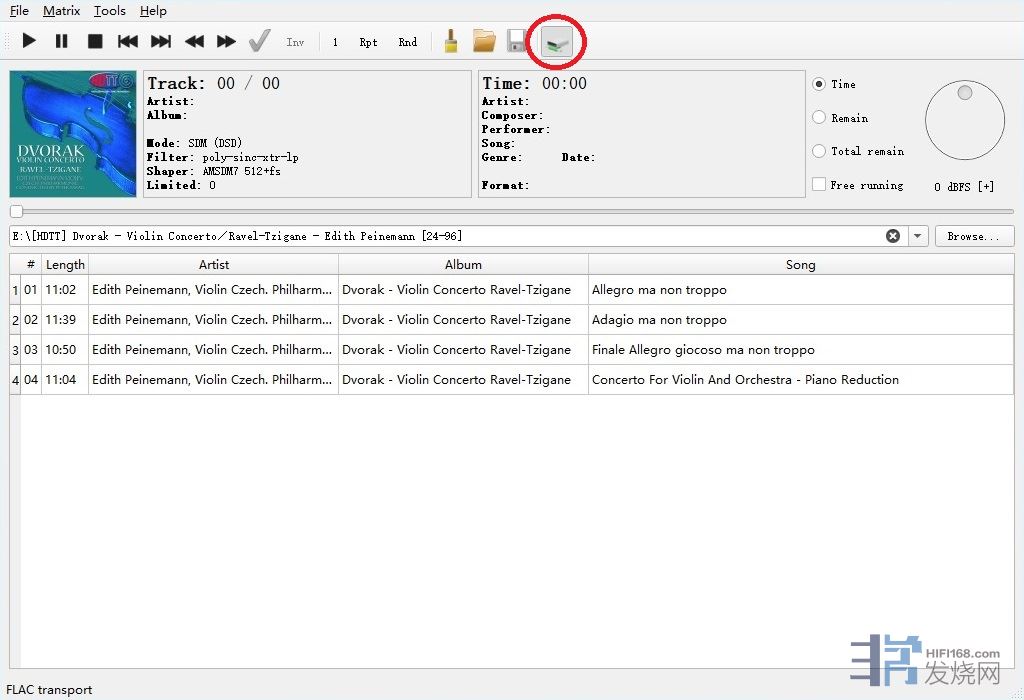1024x700 pixels.
Task: Toggle the Rpt repeat button
Action: pyautogui.click(x=369, y=42)
